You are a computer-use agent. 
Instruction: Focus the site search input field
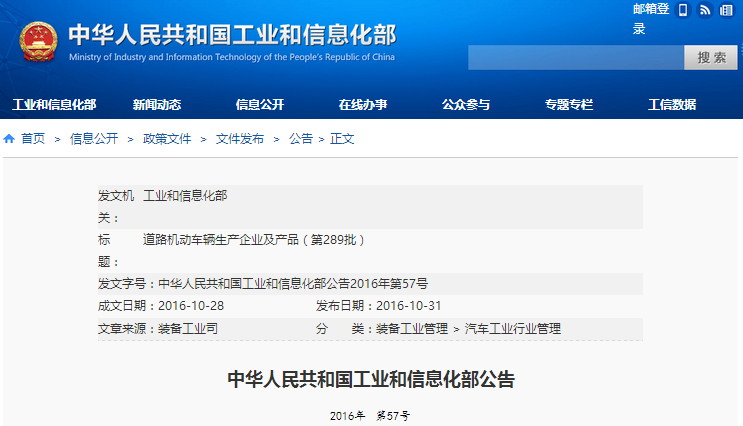(575, 57)
